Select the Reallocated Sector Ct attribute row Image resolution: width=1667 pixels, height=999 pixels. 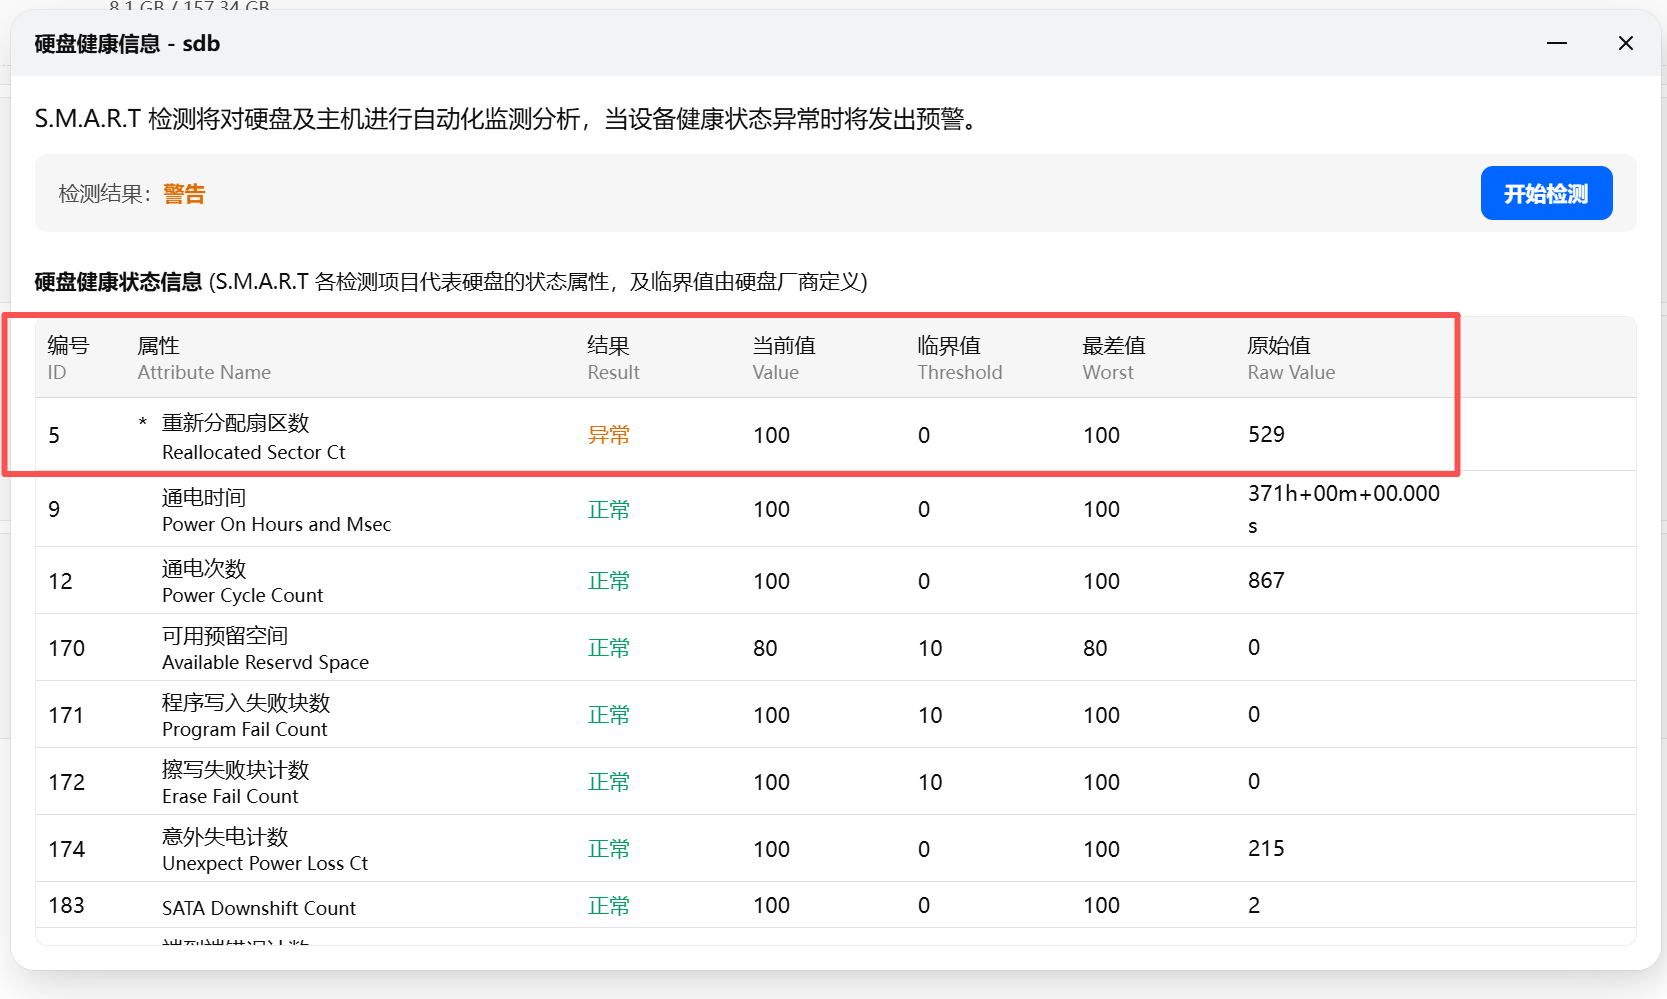point(253,436)
